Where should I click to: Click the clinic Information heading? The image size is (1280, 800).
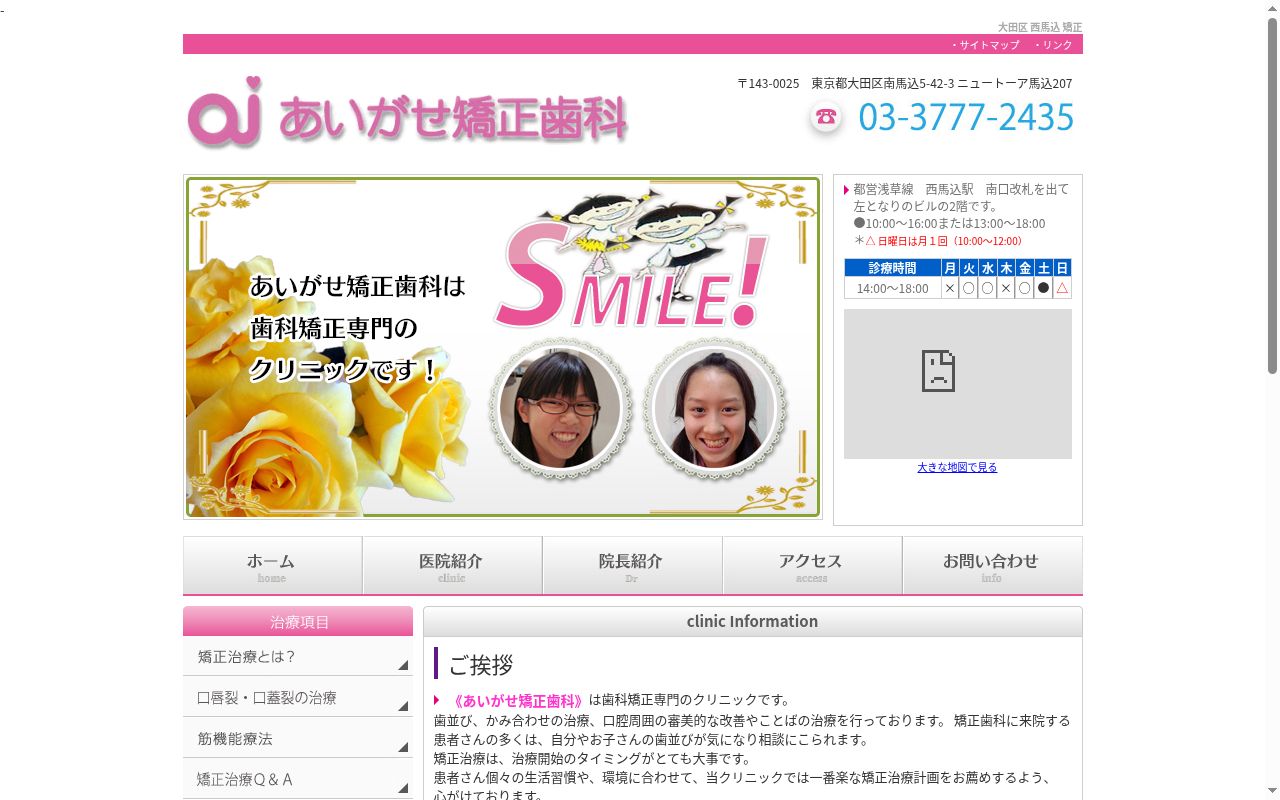(x=752, y=621)
